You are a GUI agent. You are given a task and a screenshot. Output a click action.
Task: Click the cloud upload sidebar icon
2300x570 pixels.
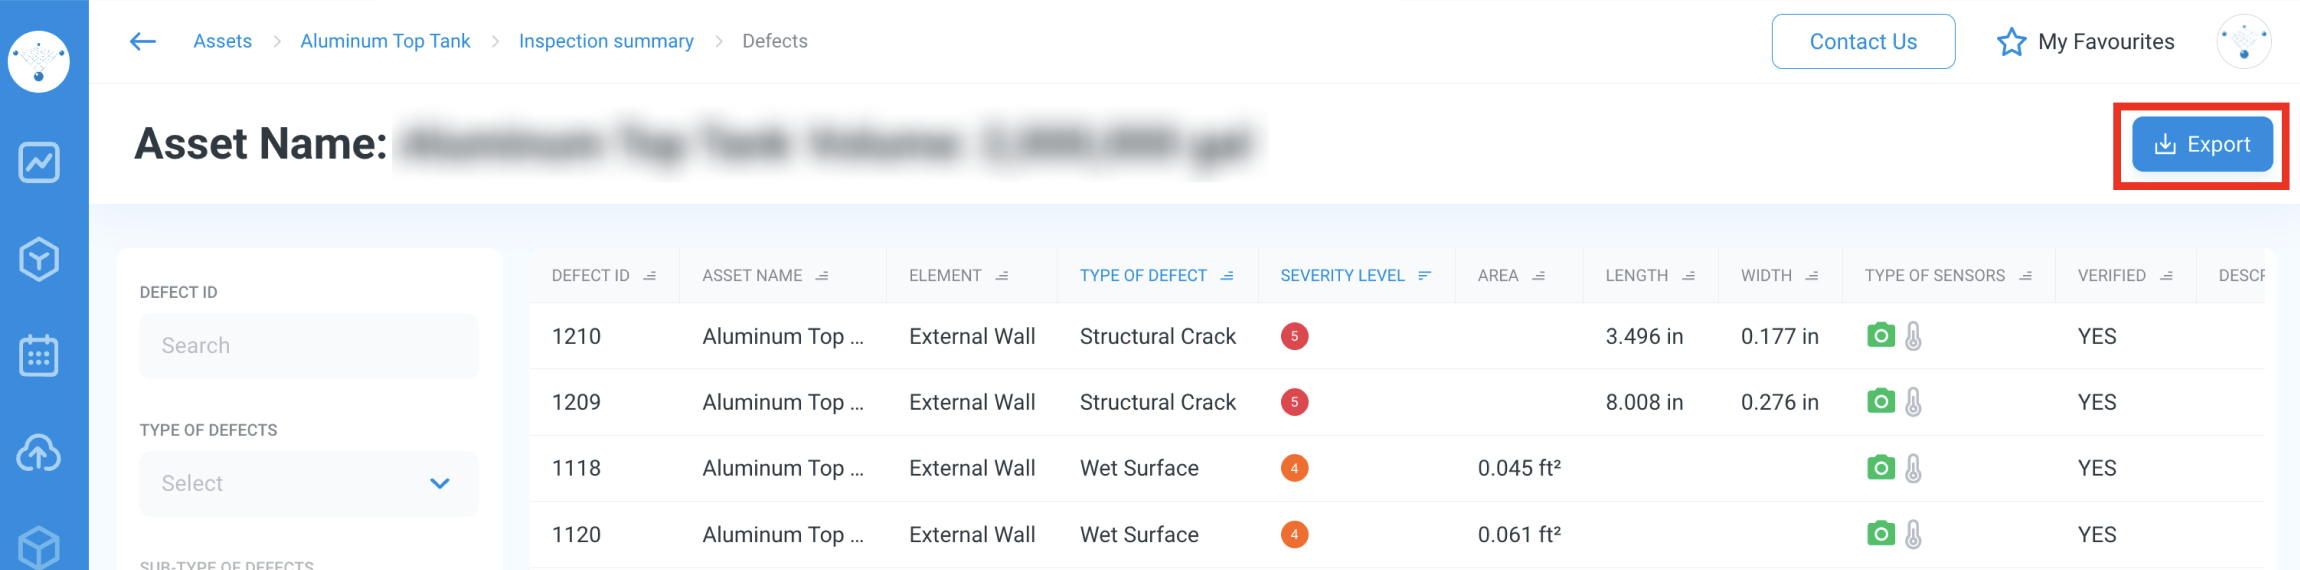point(39,453)
